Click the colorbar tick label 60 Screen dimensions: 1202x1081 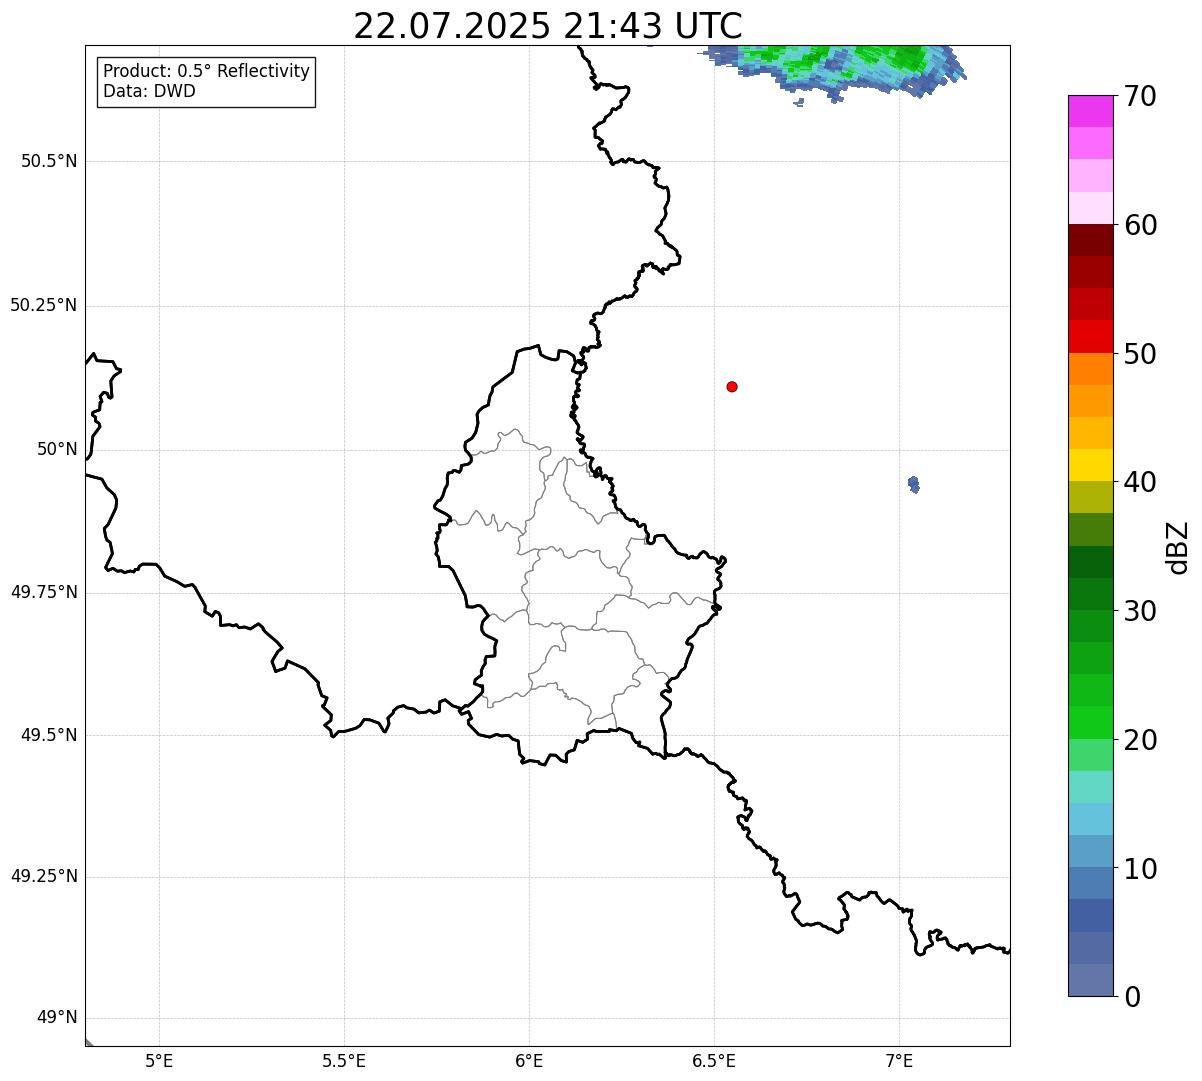[x=1140, y=225]
